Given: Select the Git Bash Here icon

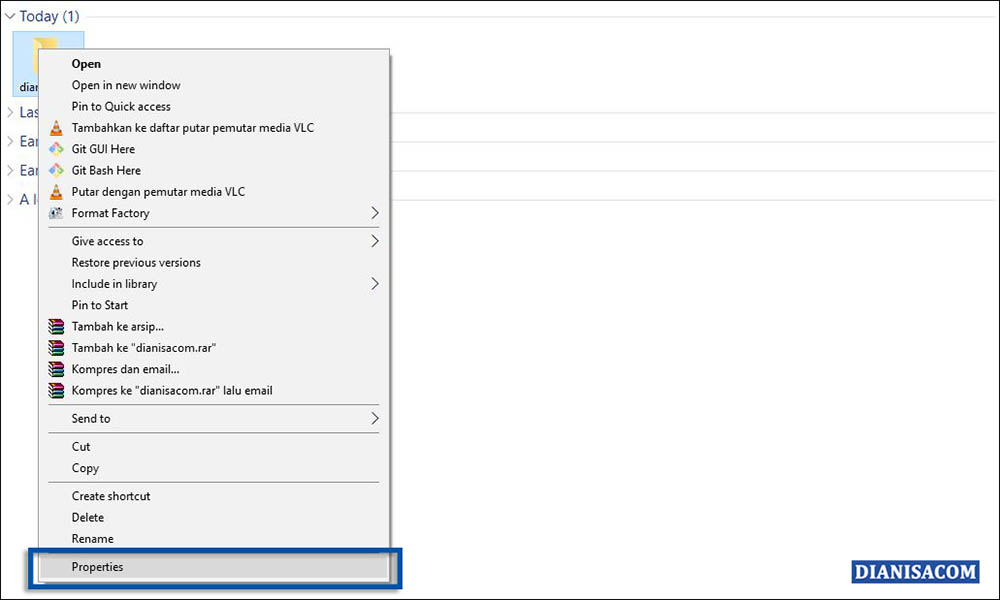Looking at the screenshot, I should [55, 170].
